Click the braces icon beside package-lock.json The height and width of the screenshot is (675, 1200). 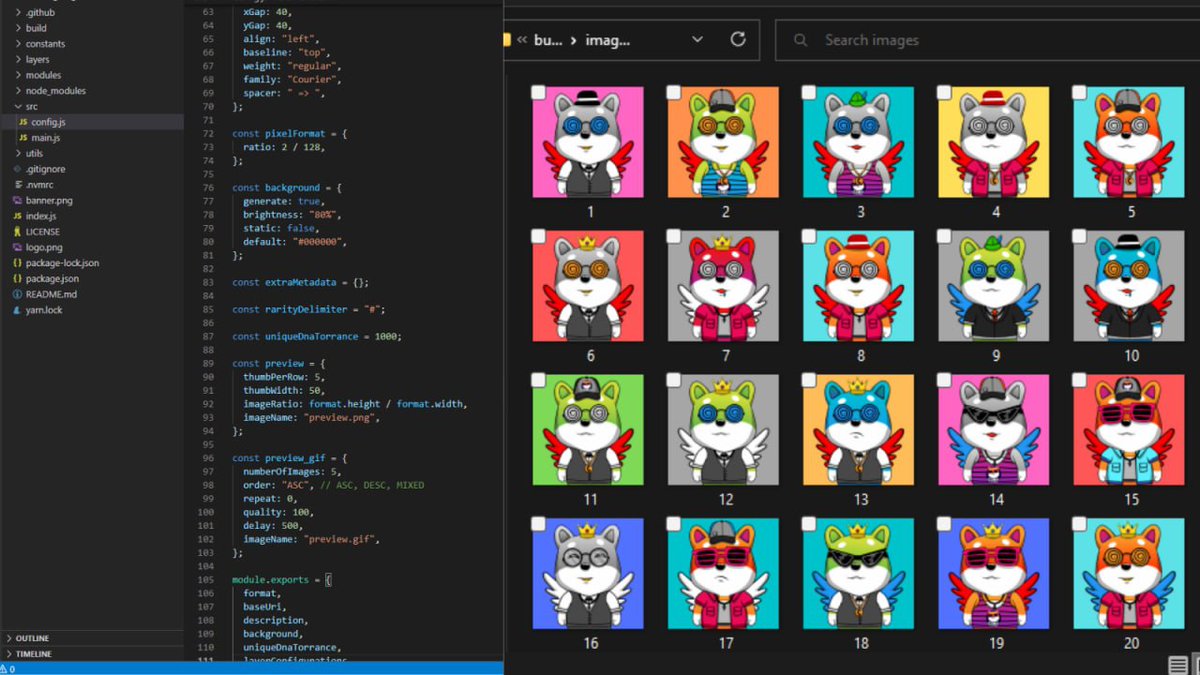click(x=17, y=262)
